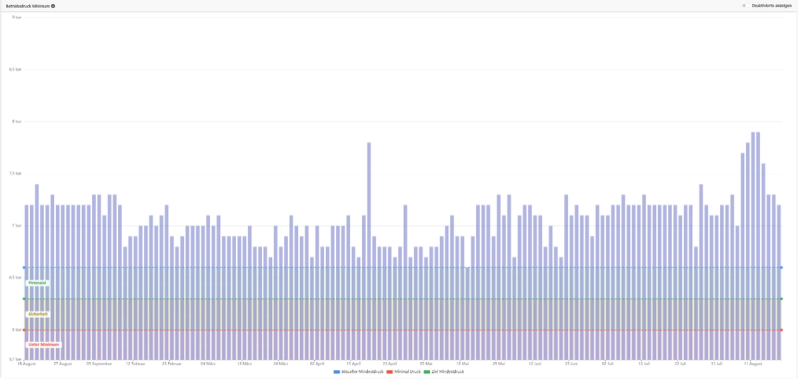Click the 02 Juli axis label
Image resolution: width=800 pixels, height=380 pixels.
(x=608, y=364)
